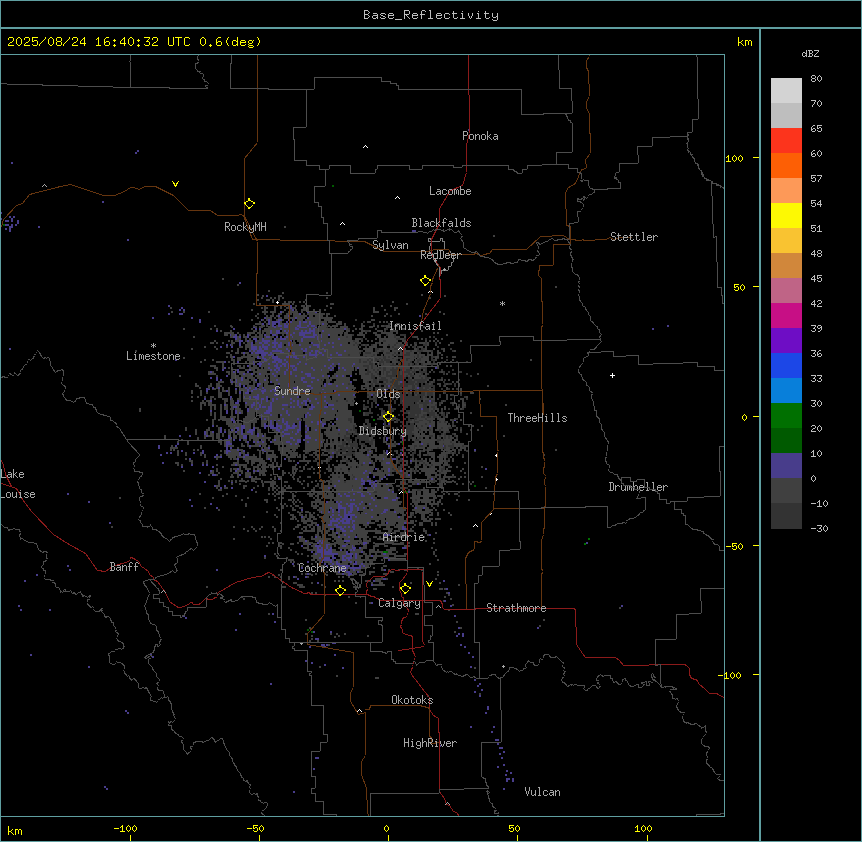Image resolution: width=862 pixels, height=842 pixels.
Task: Click the Limestone label
Action: pyautogui.click(x=153, y=356)
